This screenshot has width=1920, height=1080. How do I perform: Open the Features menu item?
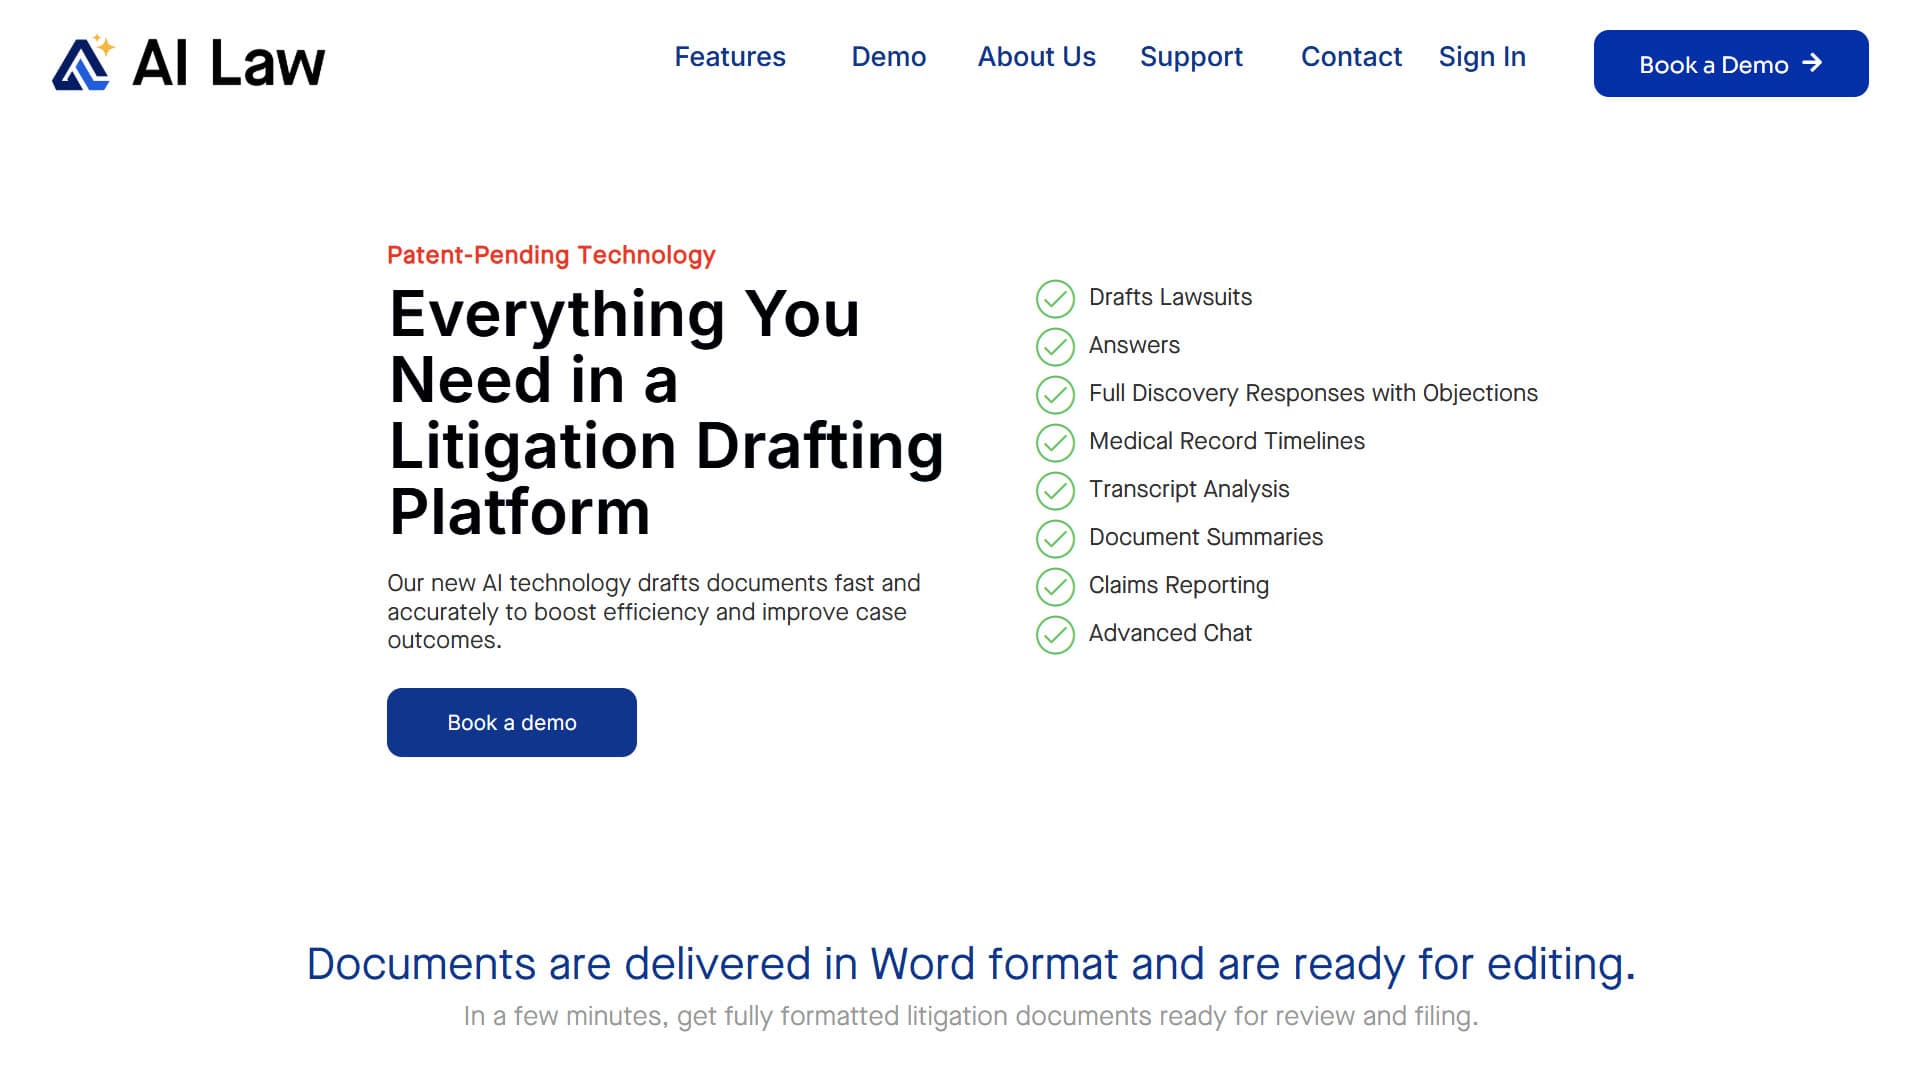pyautogui.click(x=730, y=57)
